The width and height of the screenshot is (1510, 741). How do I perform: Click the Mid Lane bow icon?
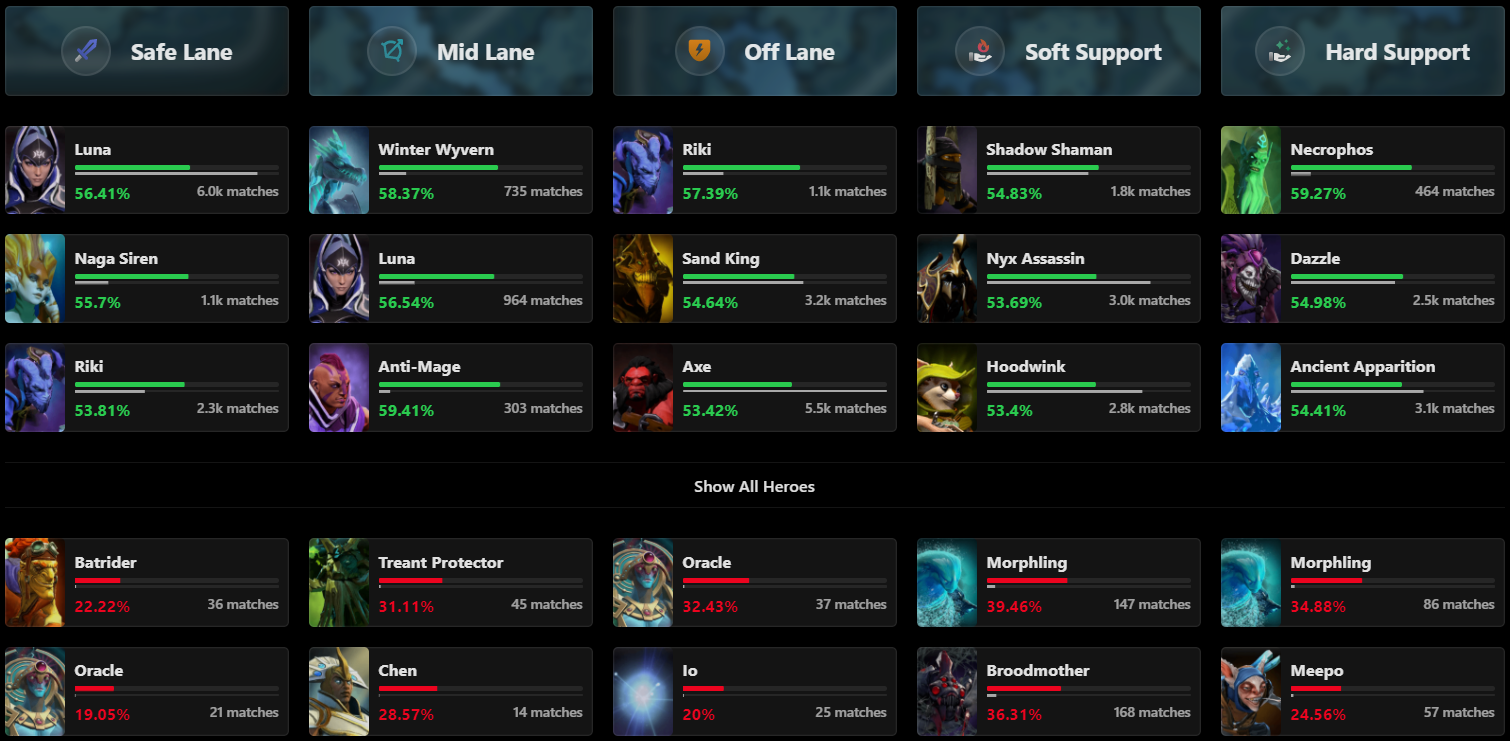pos(392,51)
